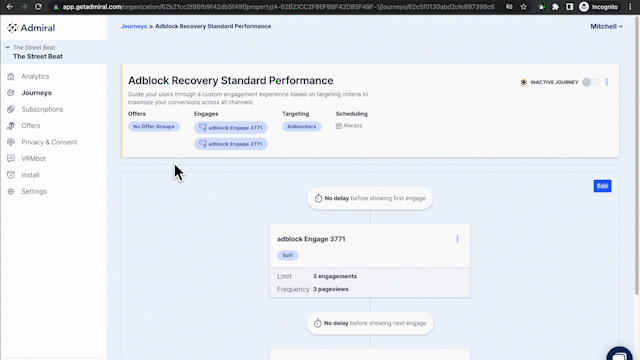640x360 pixels.
Task: Click the page vertical scrollbar
Action: click(637, 155)
